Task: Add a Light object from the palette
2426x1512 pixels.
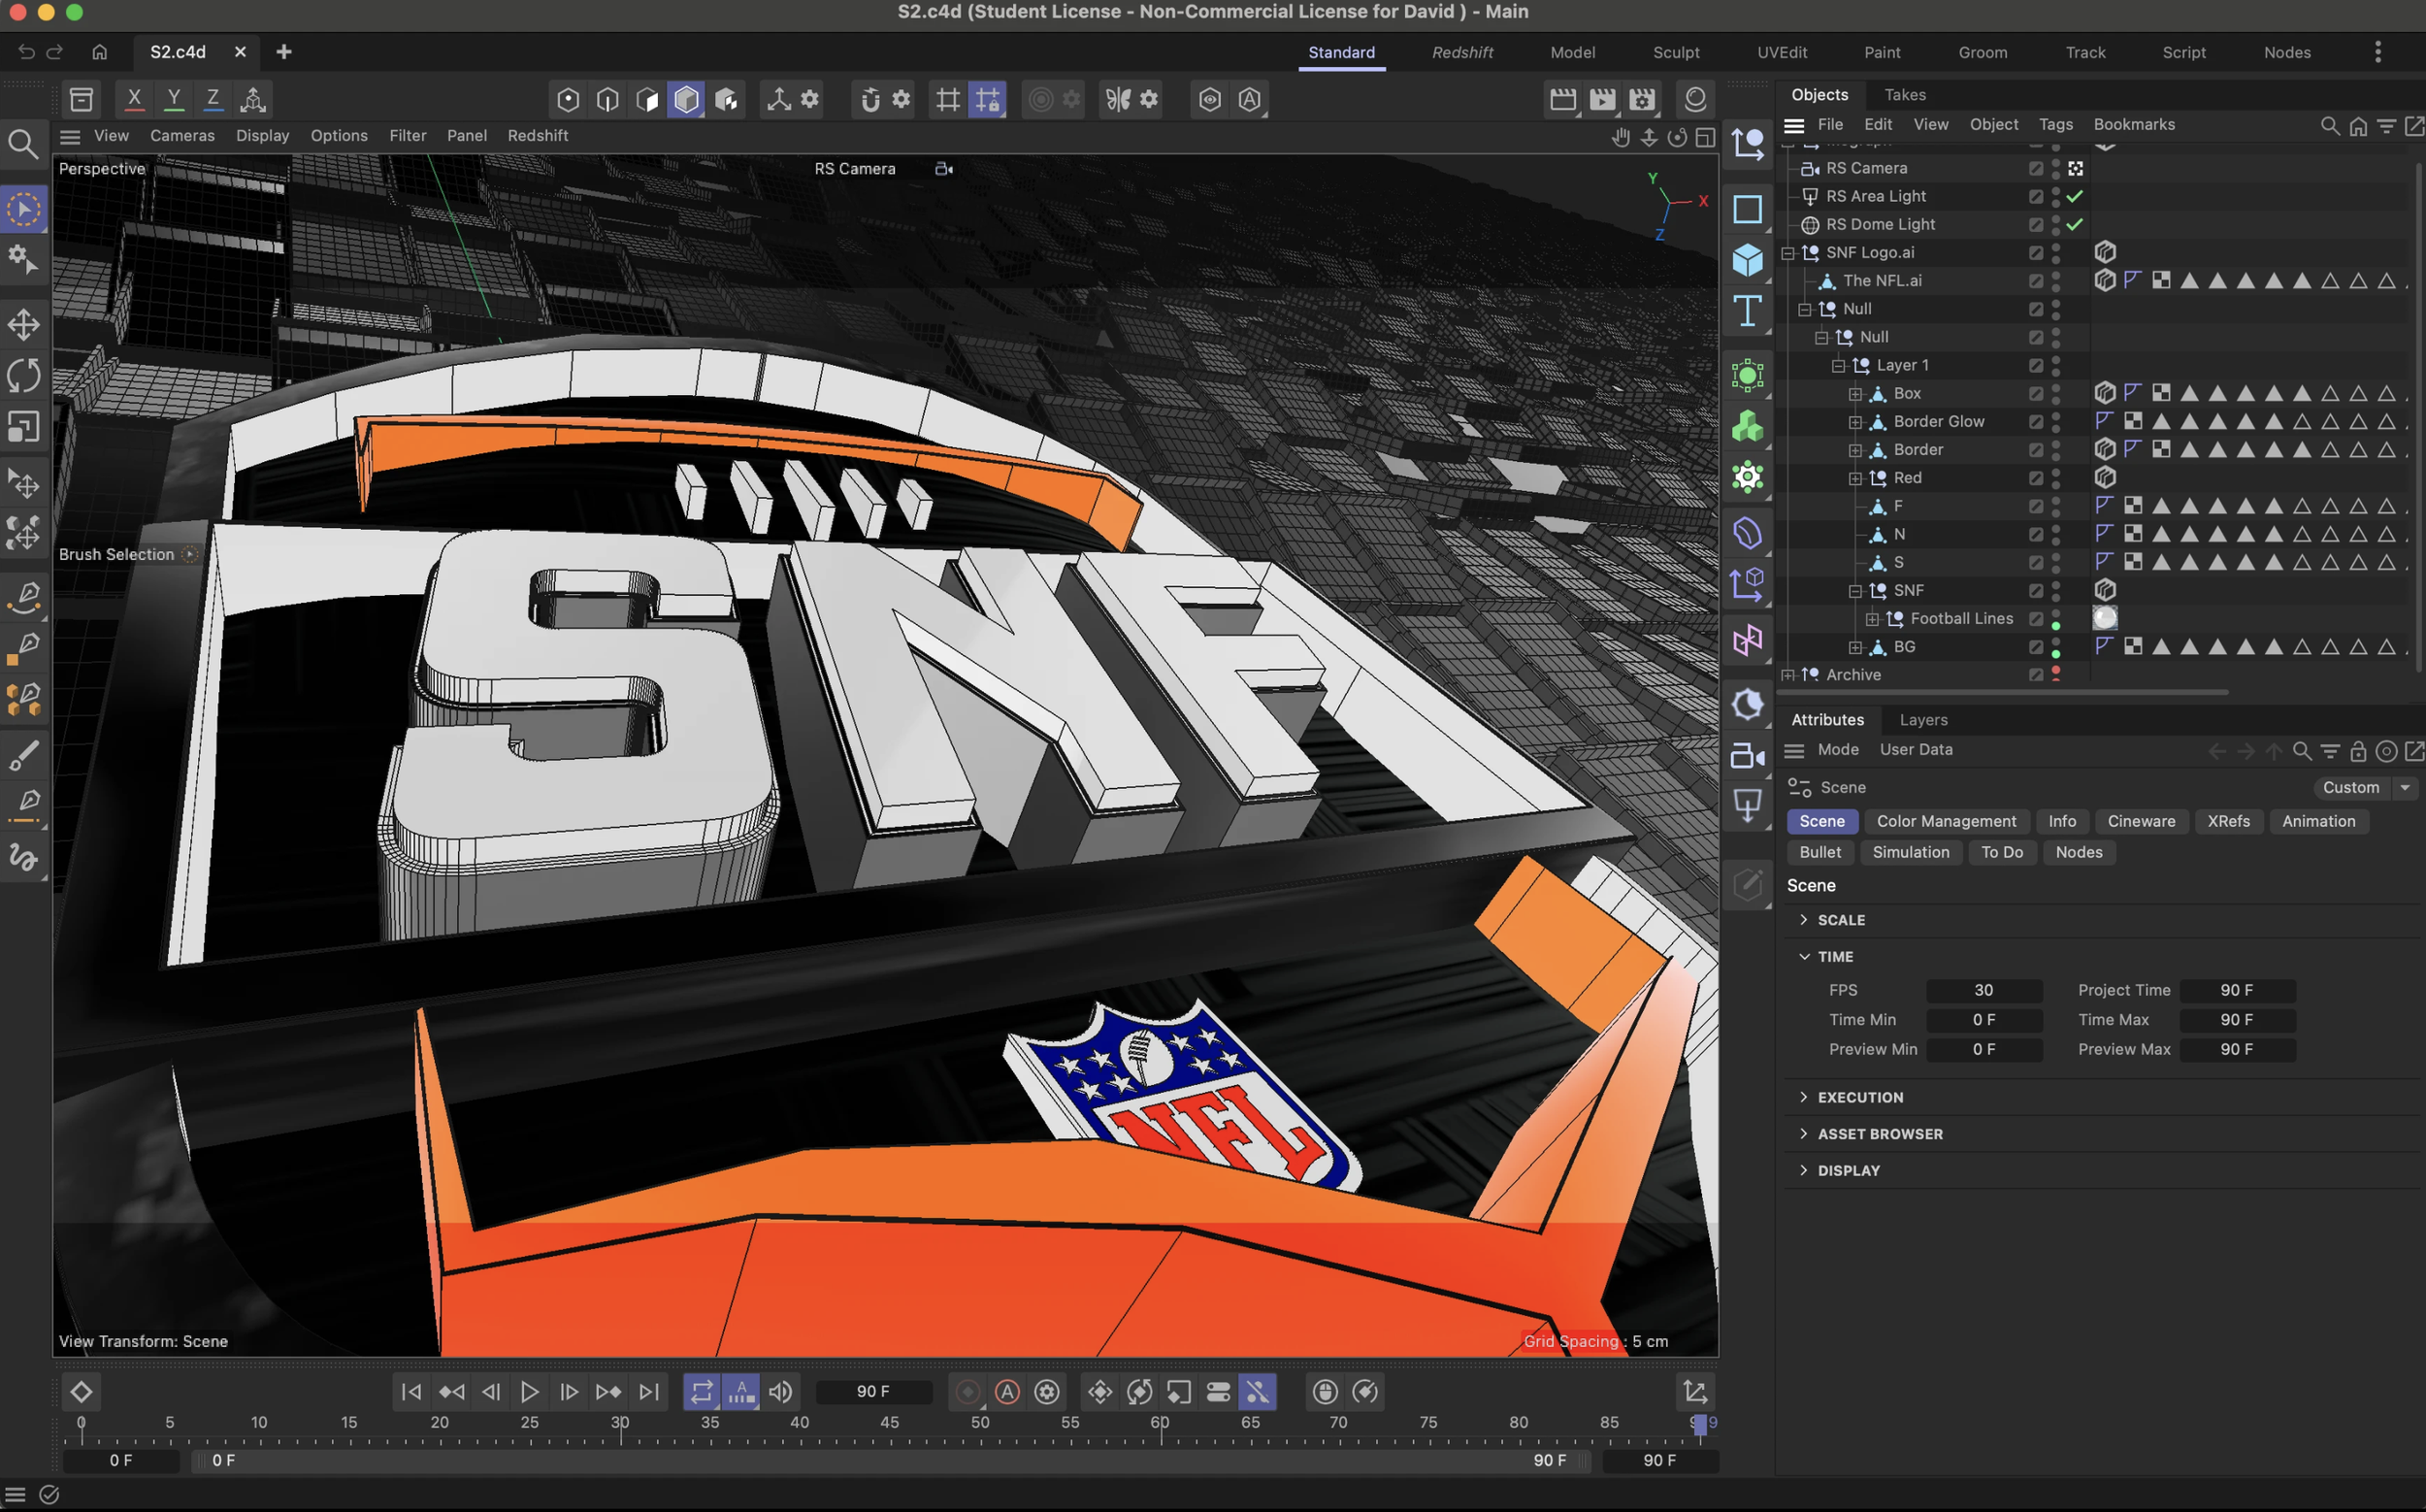Action: point(1747,805)
